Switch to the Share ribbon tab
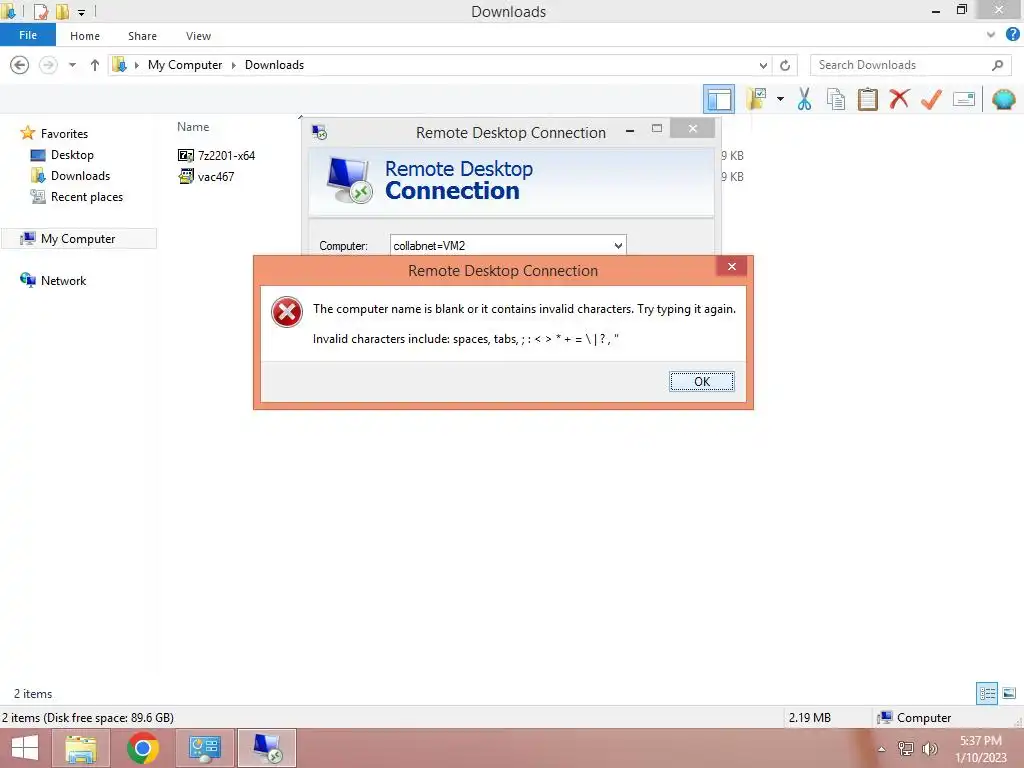Image resolution: width=1024 pixels, height=768 pixels. (142, 36)
